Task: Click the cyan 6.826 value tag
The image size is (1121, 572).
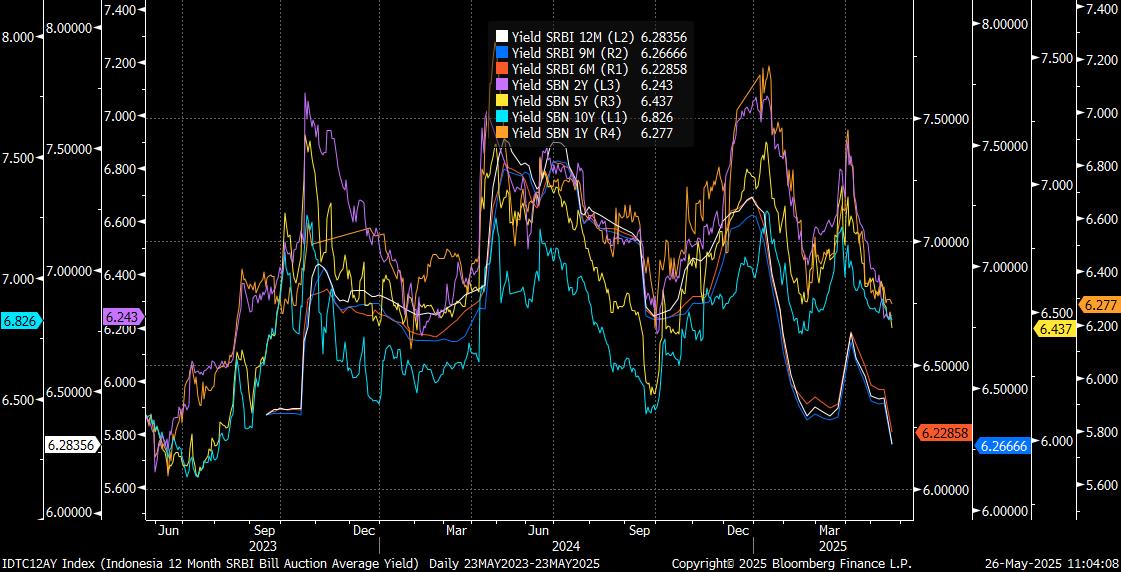Action: point(20,321)
